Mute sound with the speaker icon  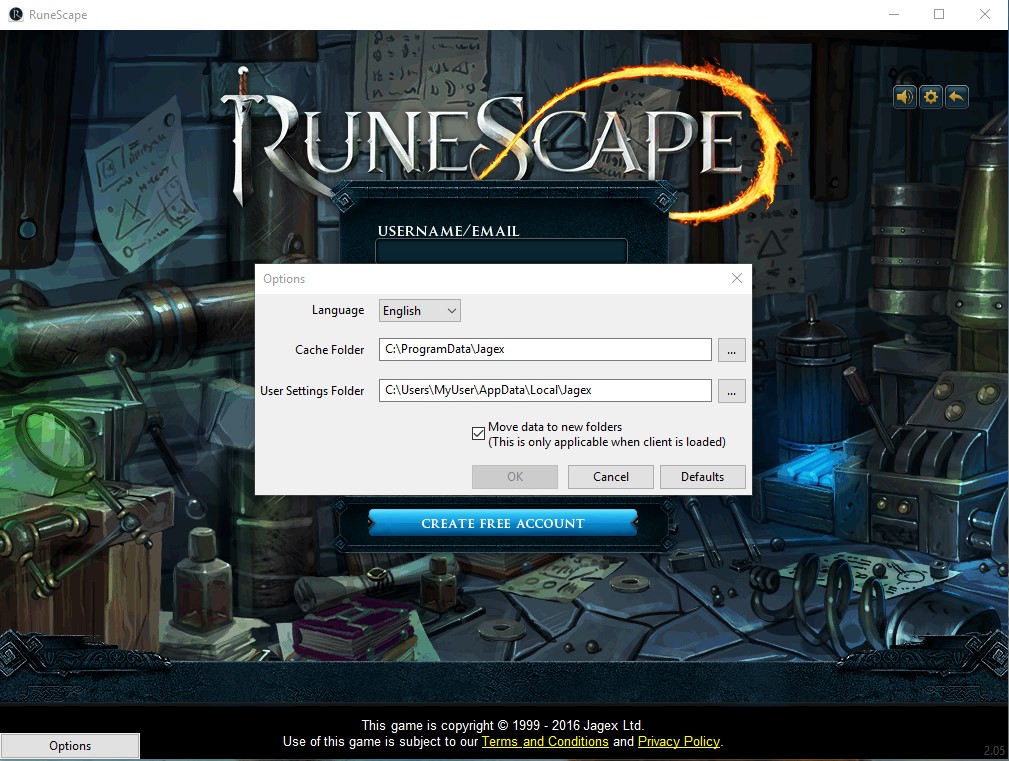[x=905, y=97]
